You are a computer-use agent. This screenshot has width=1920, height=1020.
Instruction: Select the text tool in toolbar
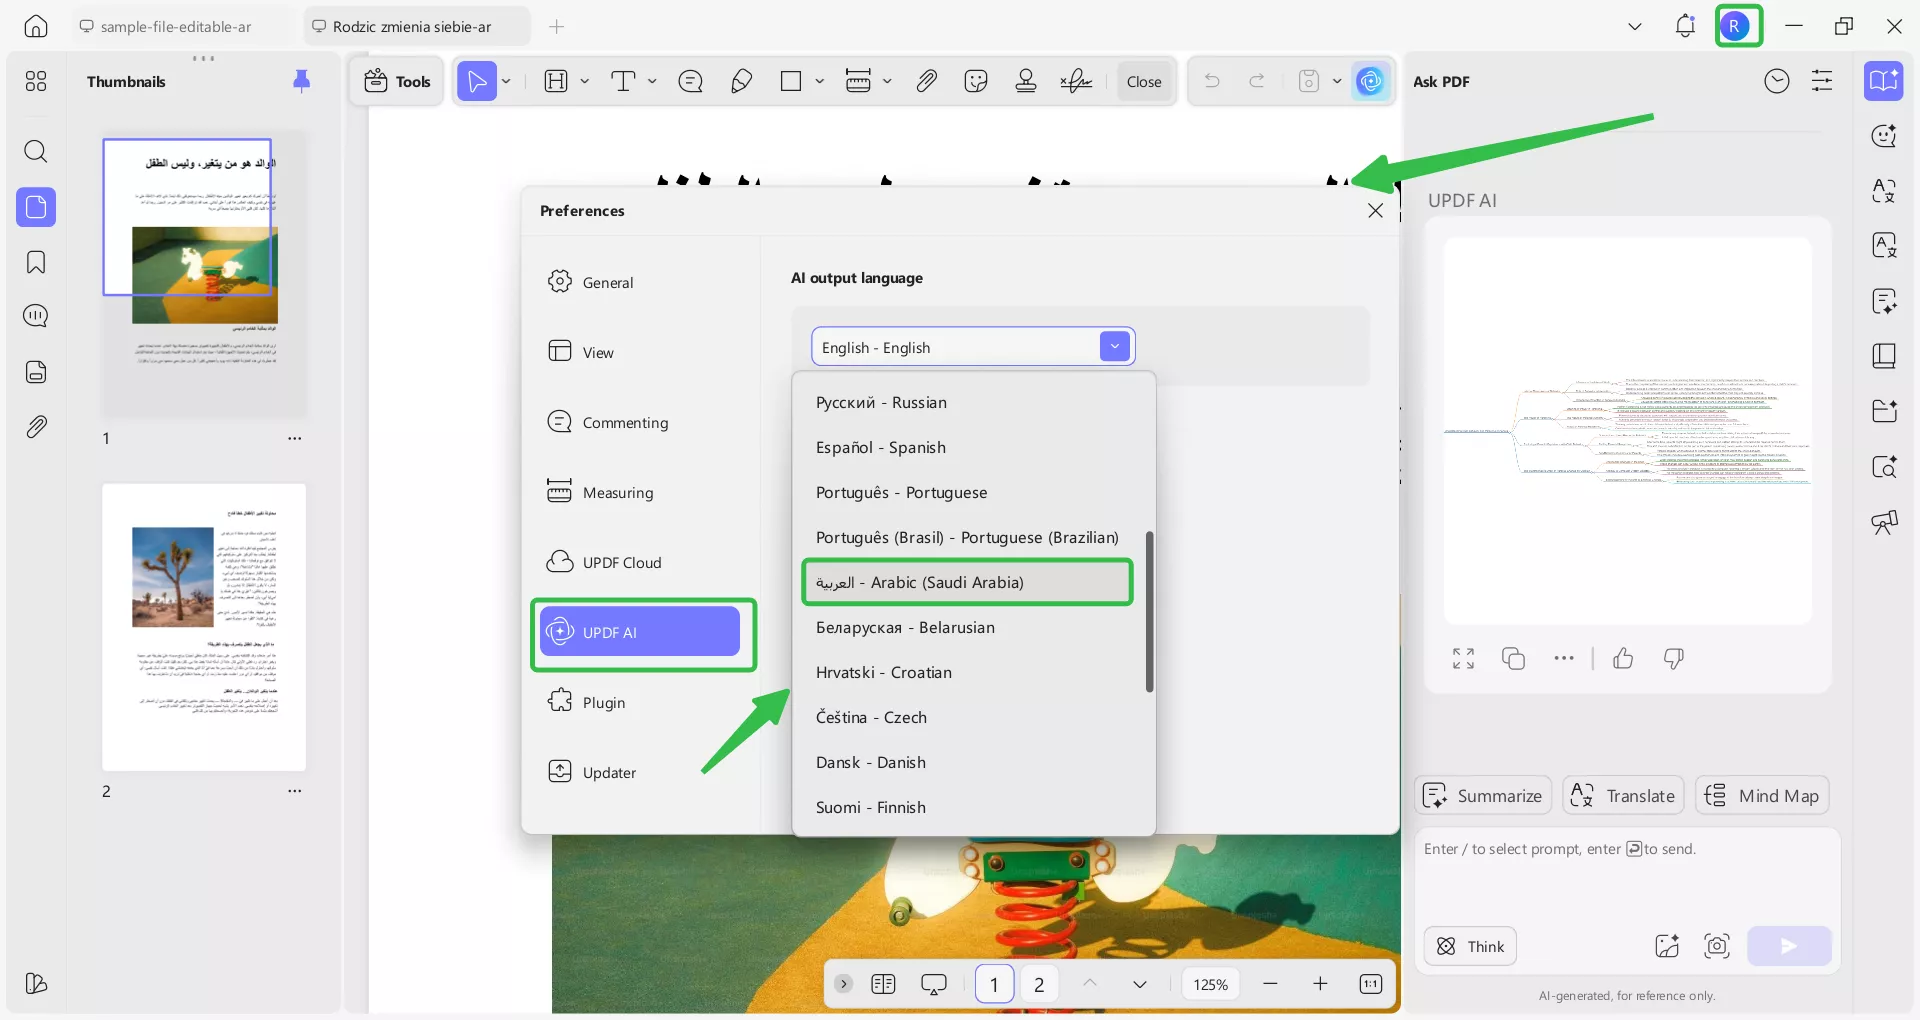pos(623,81)
